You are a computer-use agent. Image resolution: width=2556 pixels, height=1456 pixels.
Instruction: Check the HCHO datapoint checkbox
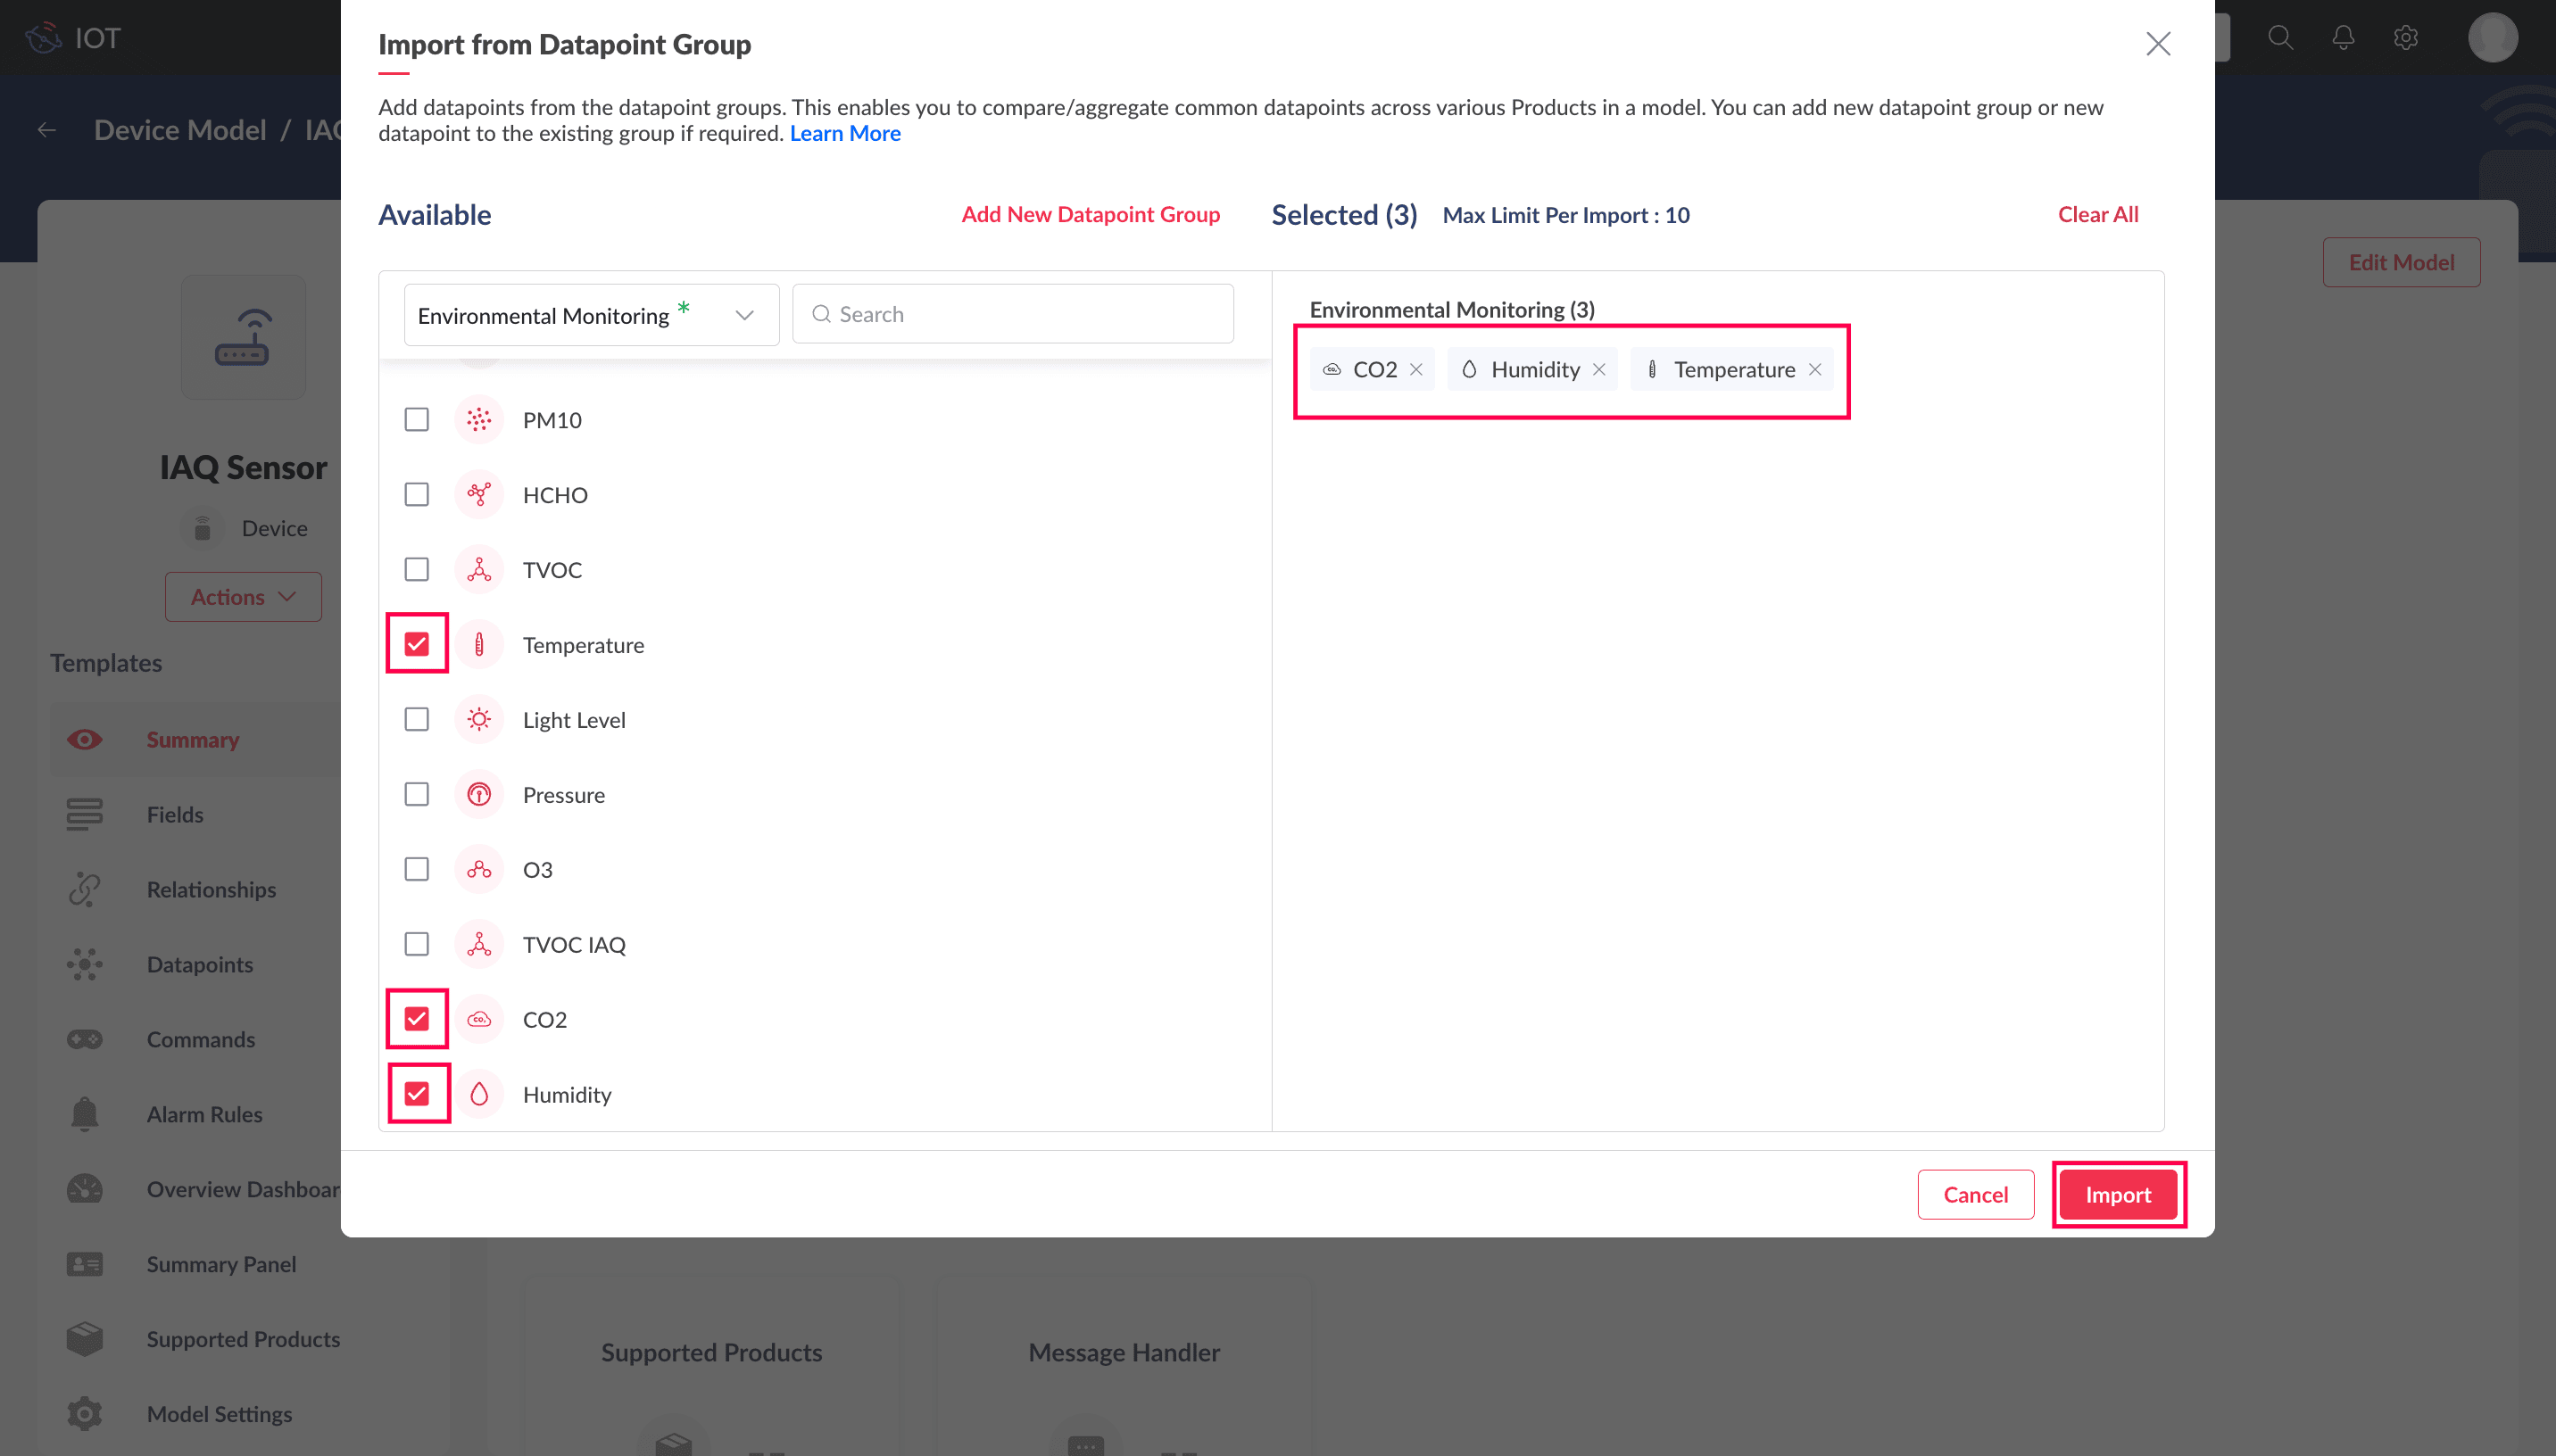417,494
